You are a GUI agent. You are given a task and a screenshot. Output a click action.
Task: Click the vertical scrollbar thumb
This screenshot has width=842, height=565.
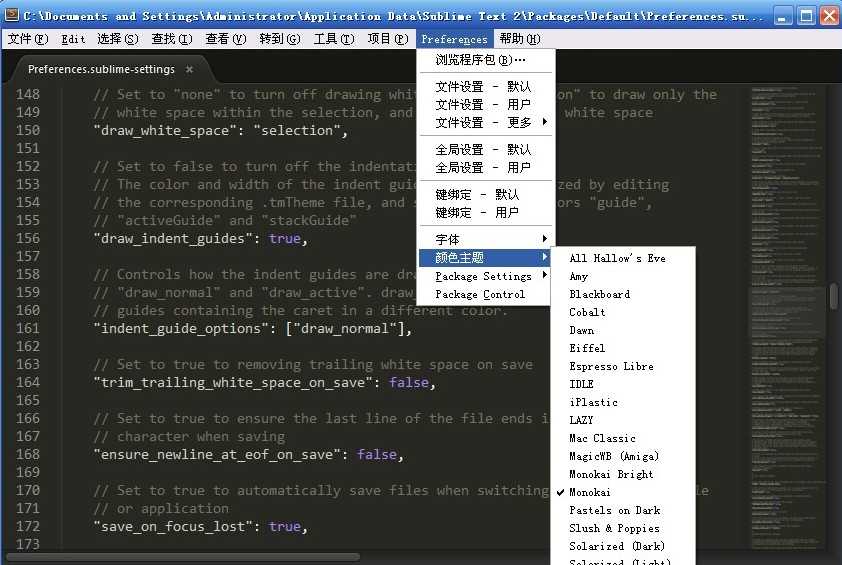point(834,295)
